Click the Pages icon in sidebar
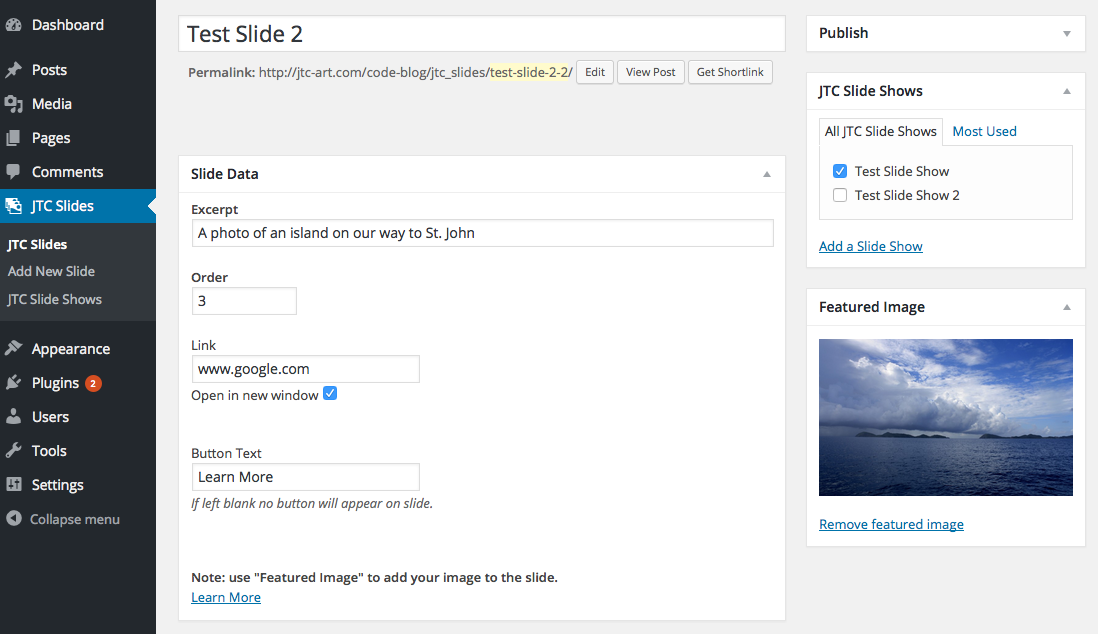 14,138
